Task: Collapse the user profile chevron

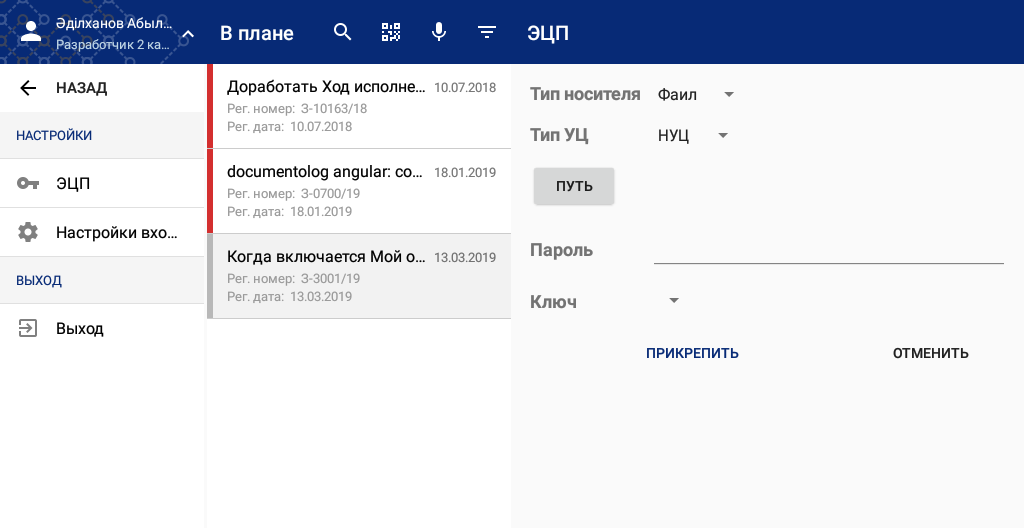Action: pos(188,34)
